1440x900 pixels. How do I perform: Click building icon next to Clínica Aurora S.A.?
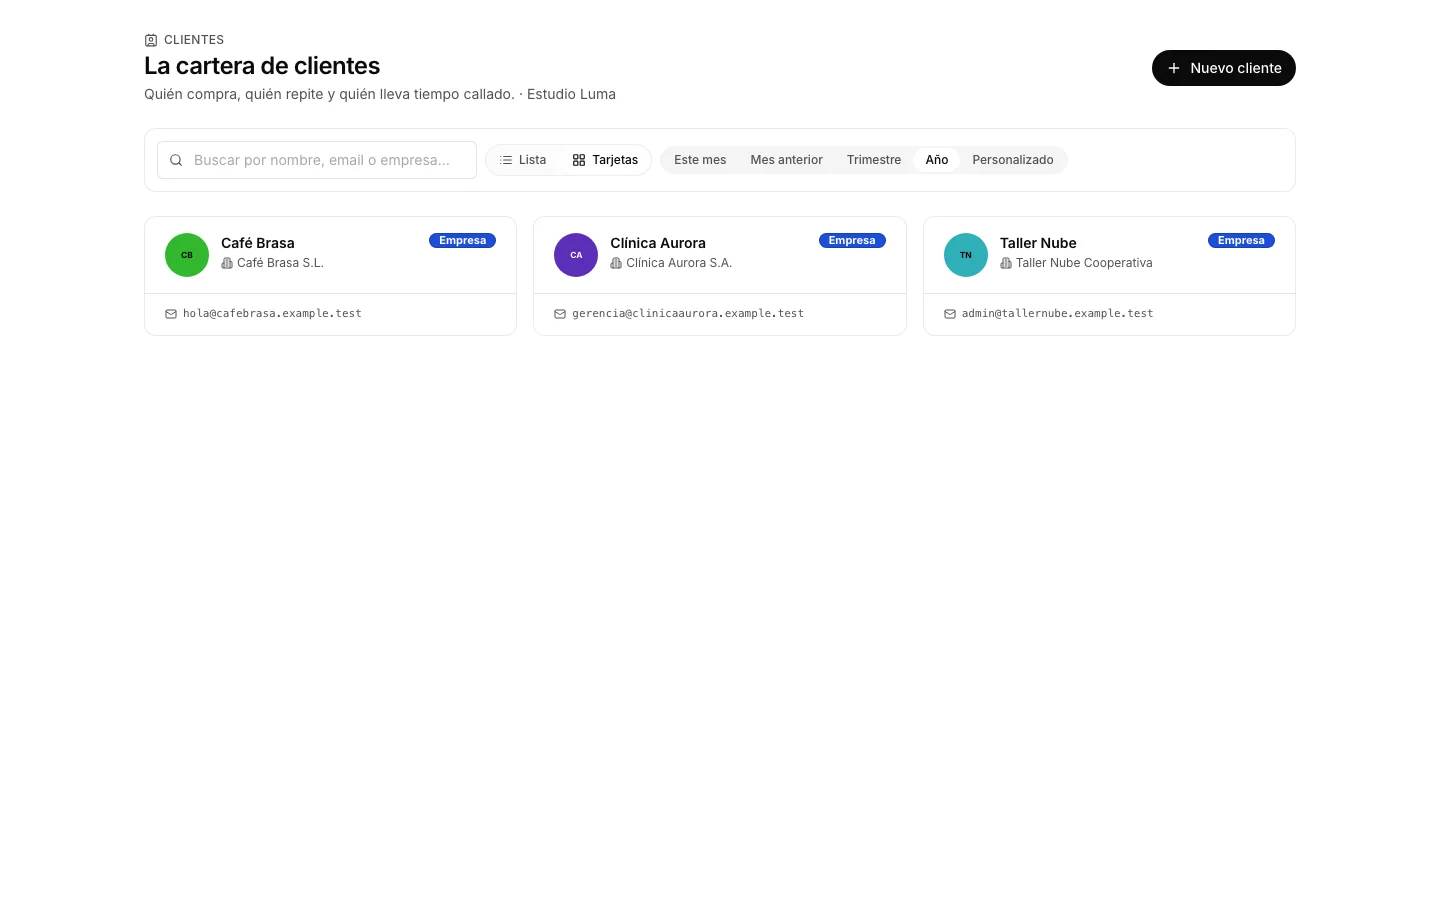pos(616,263)
